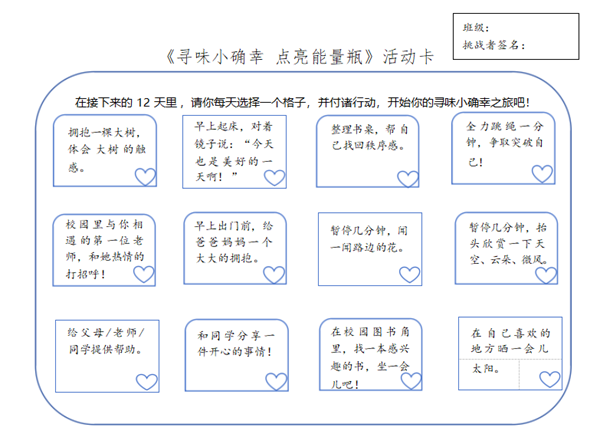Click the heart in the 晒一会儿太阳 card
The height and width of the screenshot is (444, 600).
[549, 379]
